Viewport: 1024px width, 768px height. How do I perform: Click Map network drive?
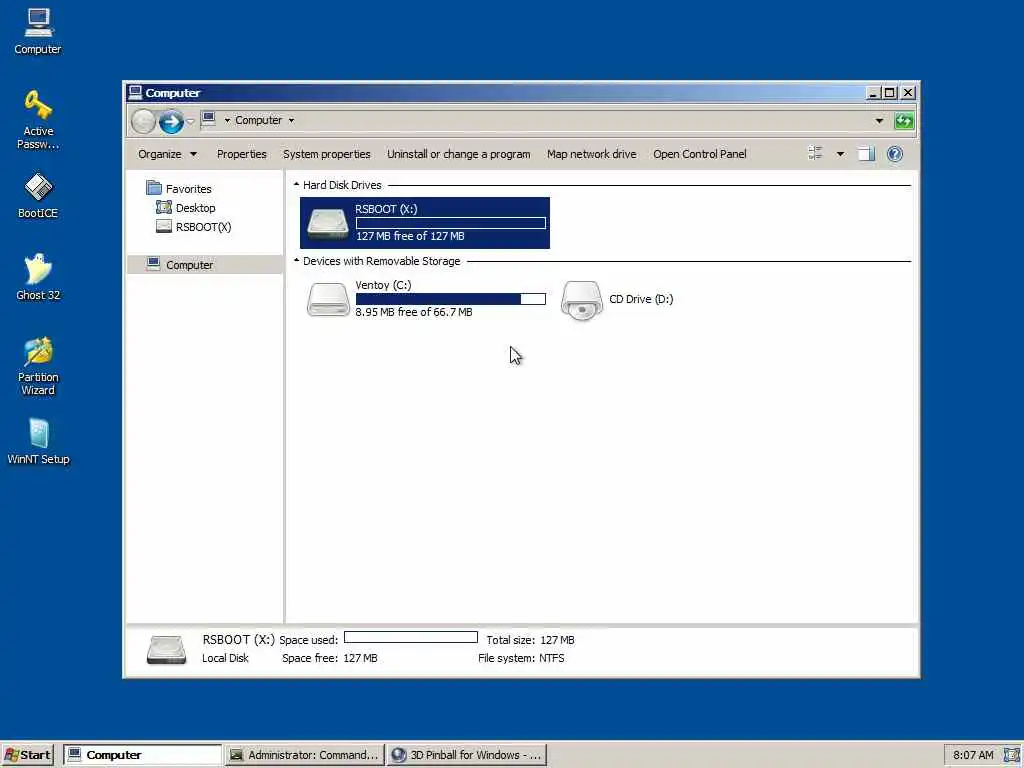[592, 154]
